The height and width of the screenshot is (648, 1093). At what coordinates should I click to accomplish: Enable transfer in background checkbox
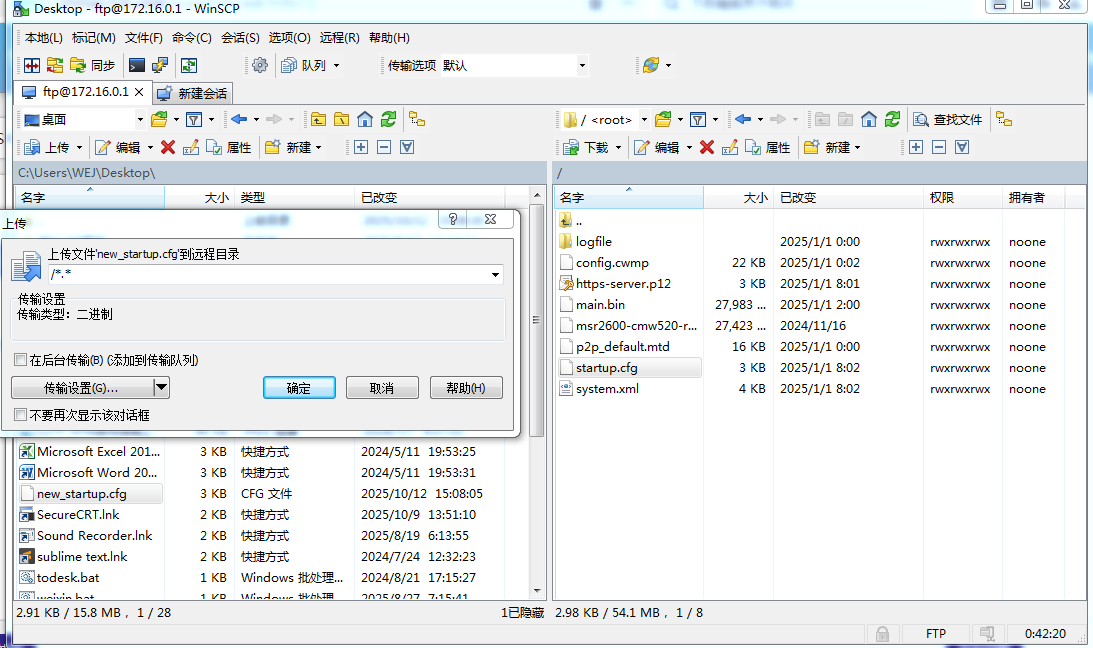click(x=21, y=360)
